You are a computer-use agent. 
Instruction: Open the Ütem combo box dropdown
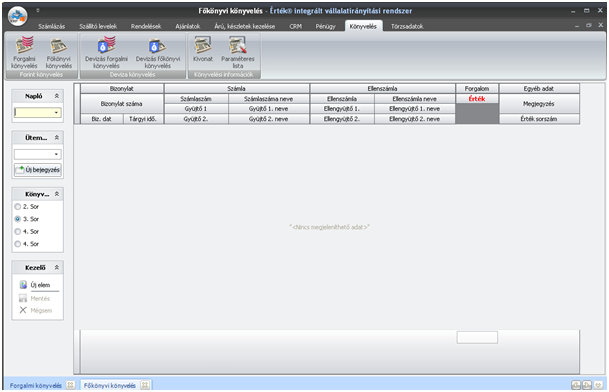coord(57,154)
